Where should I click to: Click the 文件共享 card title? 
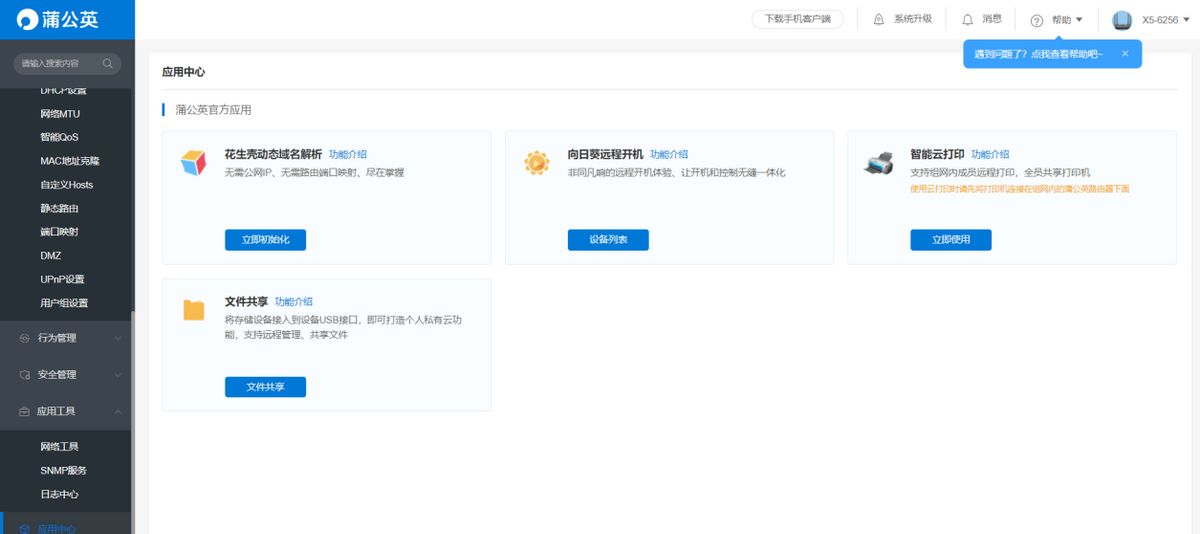246,302
